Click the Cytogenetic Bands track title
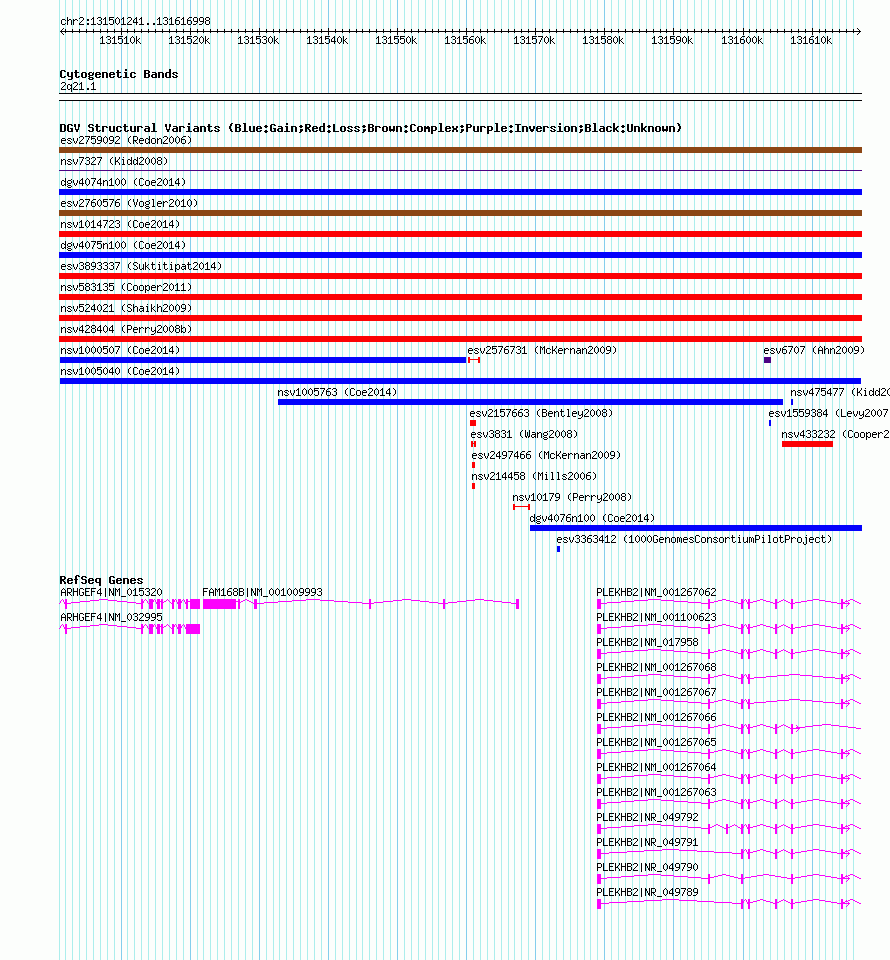Screen dimensions: 890x960 click(x=119, y=74)
